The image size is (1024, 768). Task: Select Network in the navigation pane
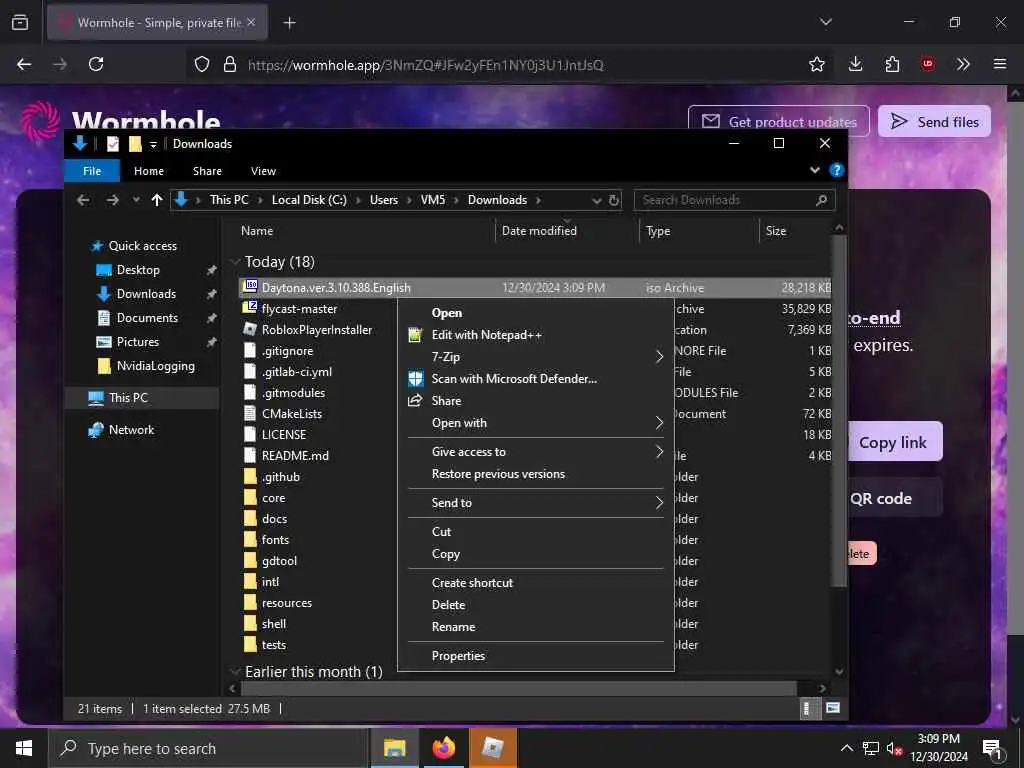coord(131,430)
